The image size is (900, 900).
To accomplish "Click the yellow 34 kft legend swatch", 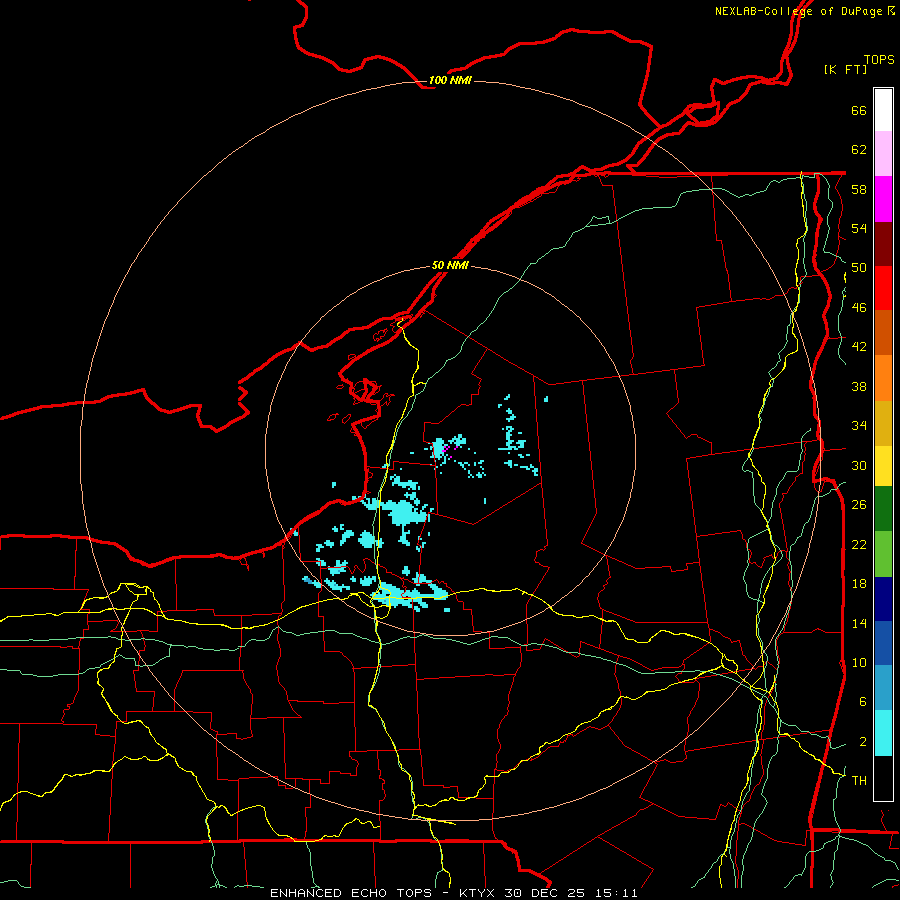I will point(883,465).
